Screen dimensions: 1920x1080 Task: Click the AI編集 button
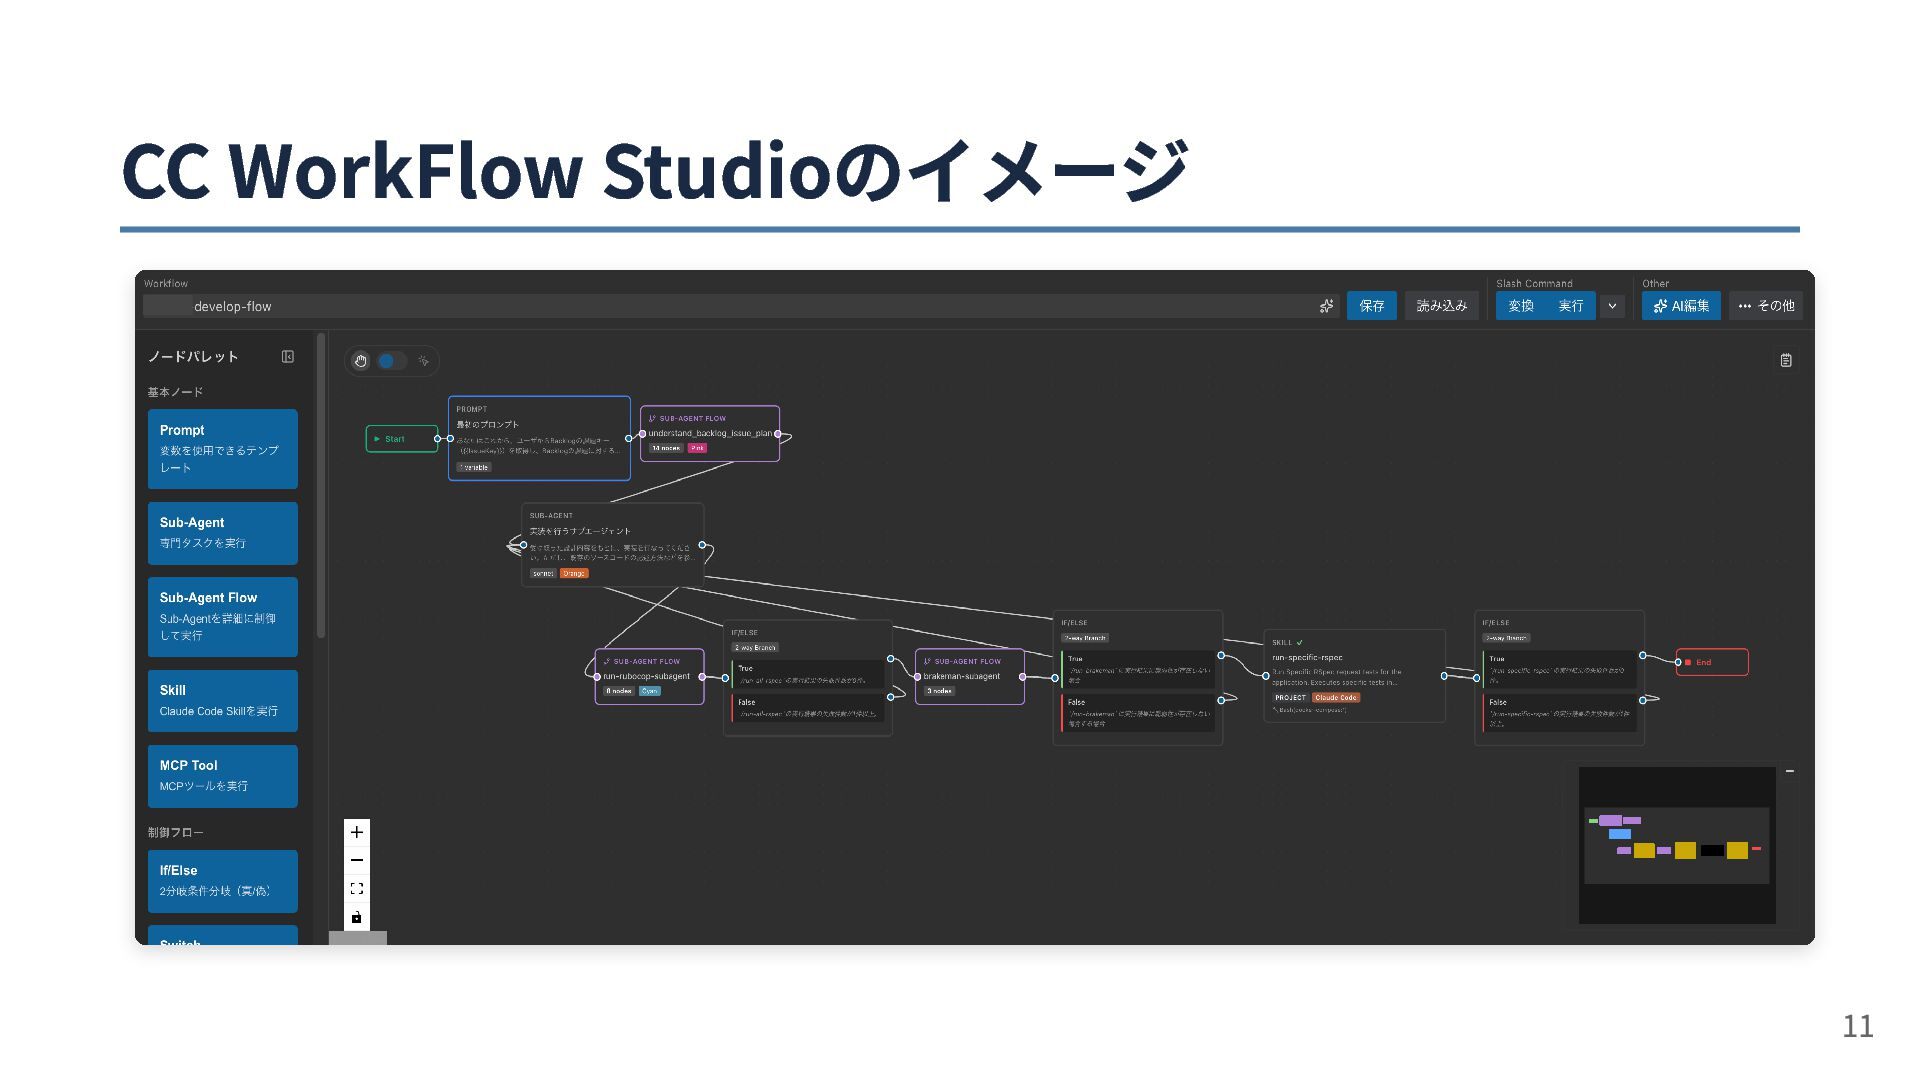1681,306
